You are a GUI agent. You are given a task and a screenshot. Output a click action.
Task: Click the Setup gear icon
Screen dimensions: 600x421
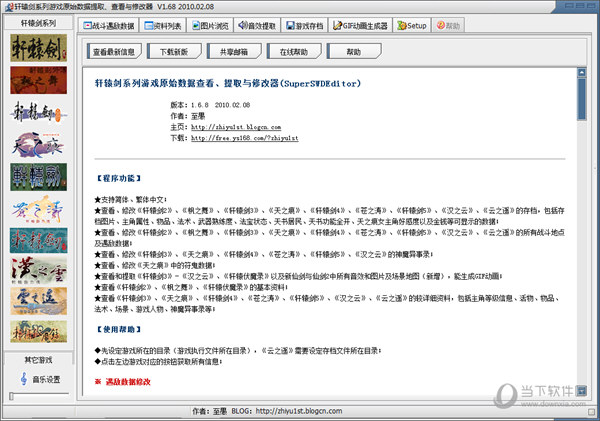point(402,25)
